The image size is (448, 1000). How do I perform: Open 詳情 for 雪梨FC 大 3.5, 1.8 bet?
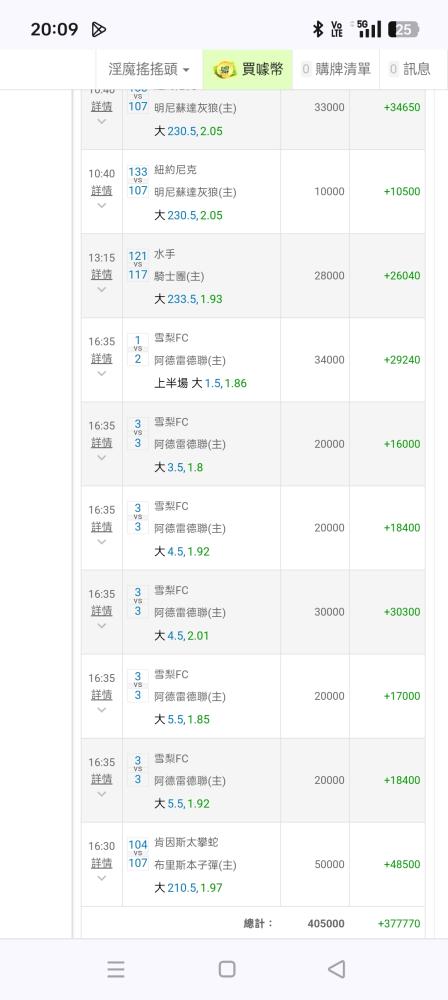[x=101, y=443]
